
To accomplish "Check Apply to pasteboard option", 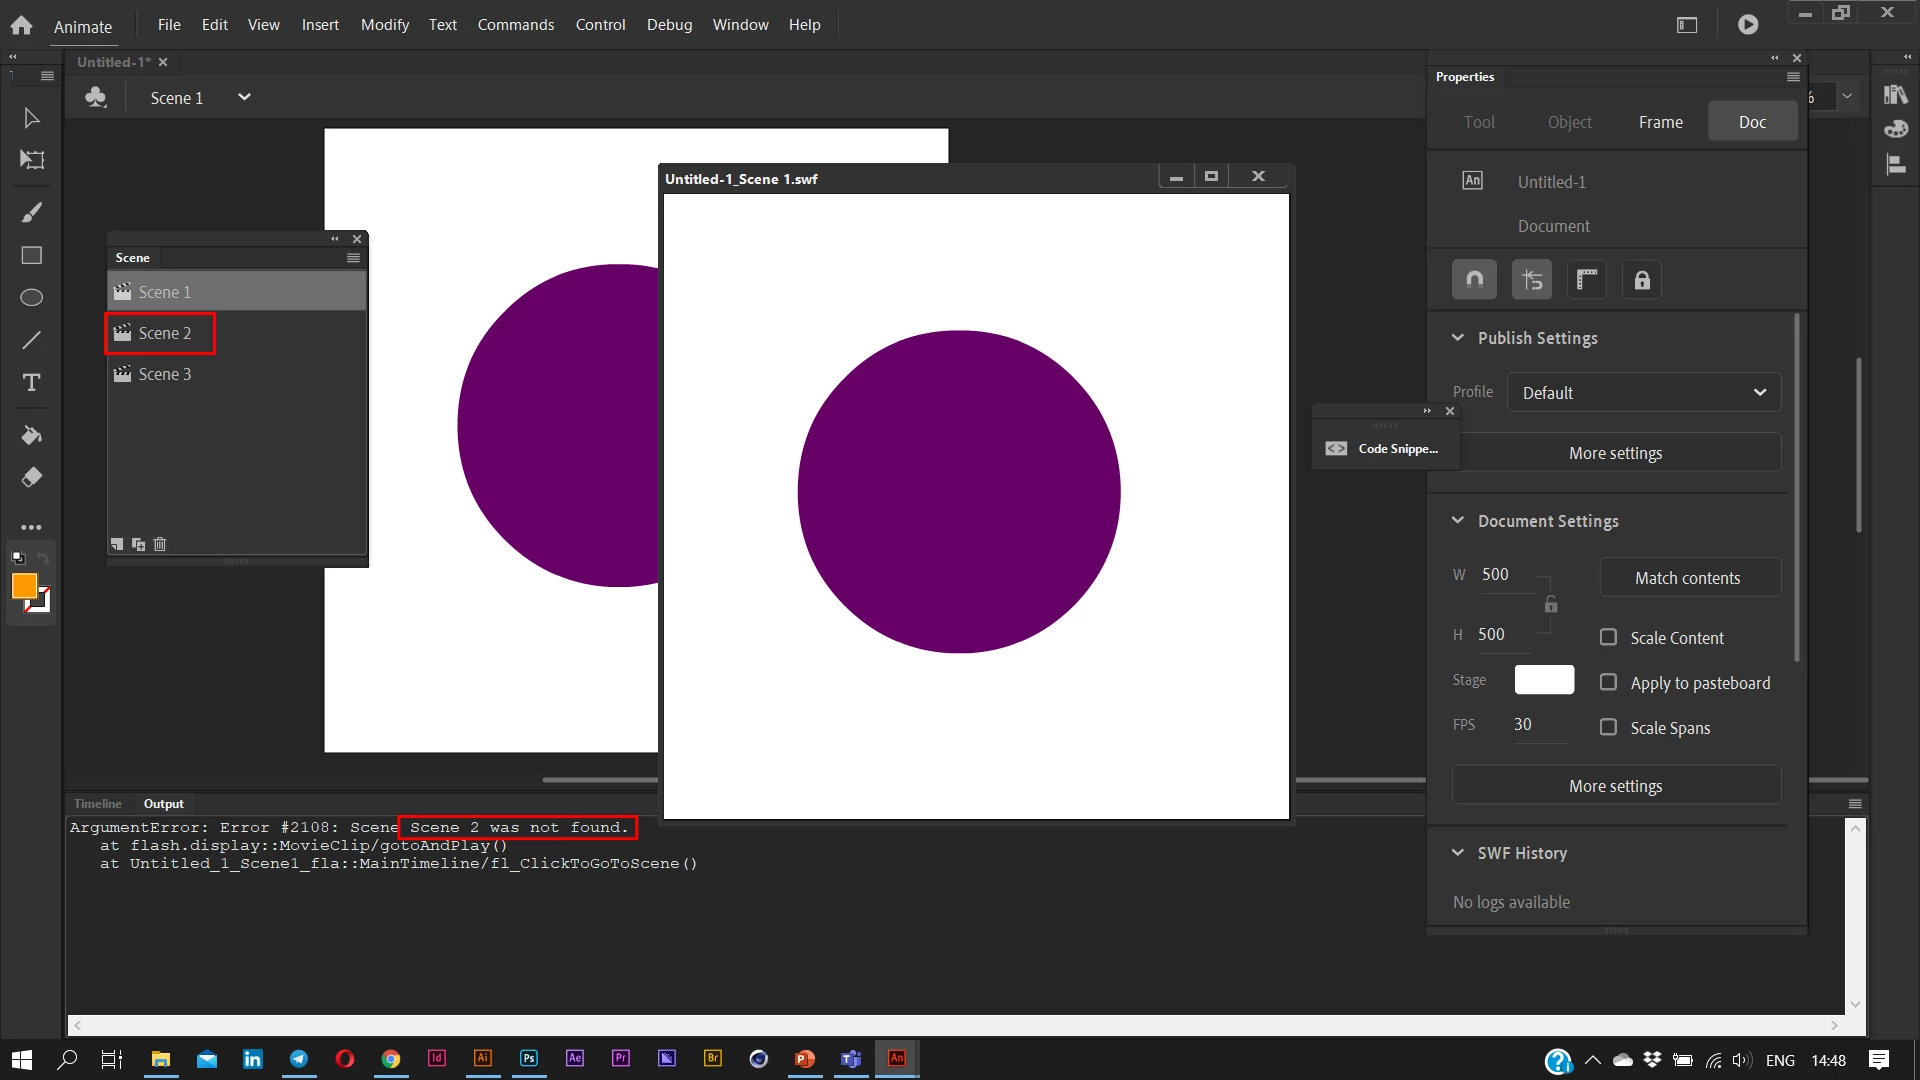I will click(x=1608, y=682).
